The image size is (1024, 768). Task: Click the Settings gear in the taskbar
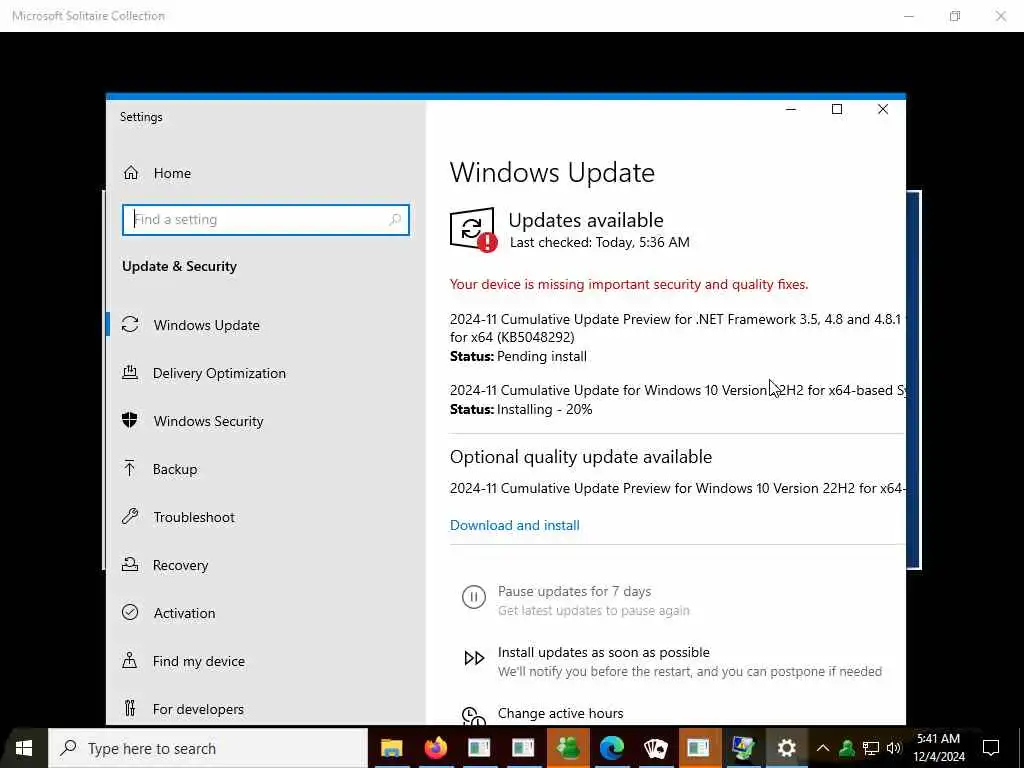(x=786, y=748)
